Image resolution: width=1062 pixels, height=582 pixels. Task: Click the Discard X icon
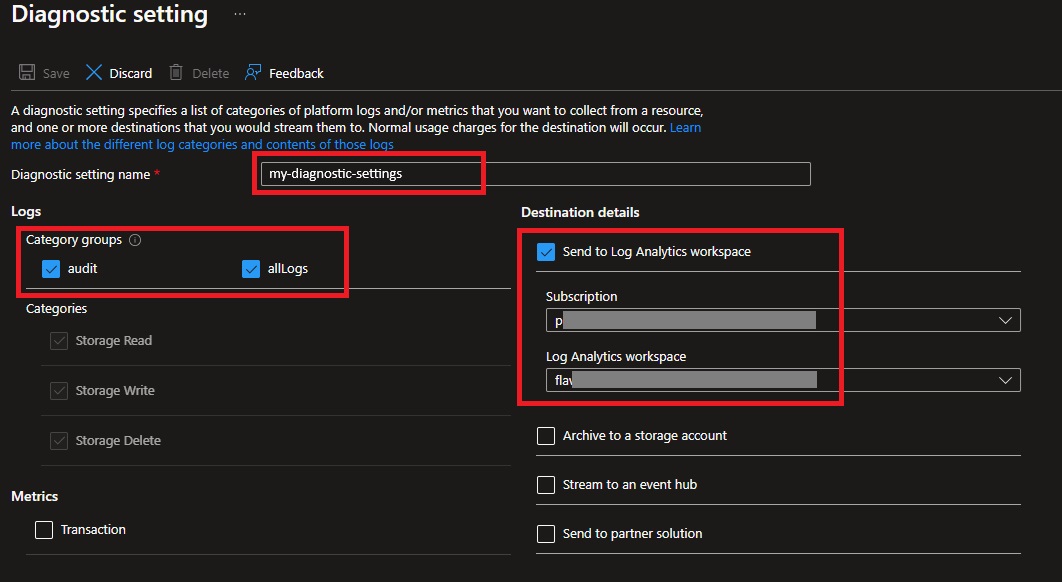[x=93, y=72]
